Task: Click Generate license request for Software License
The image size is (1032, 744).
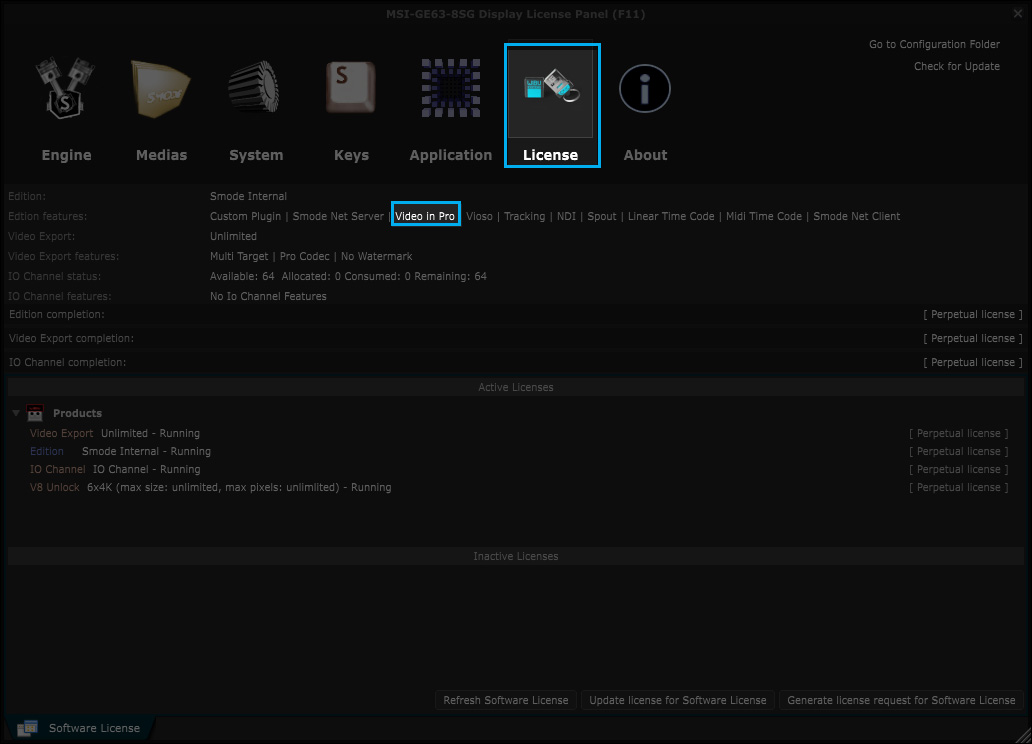Action: tap(901, 700)
